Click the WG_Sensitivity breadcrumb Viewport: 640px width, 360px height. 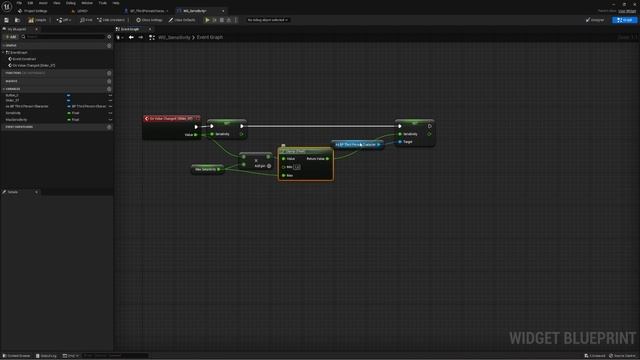tap(174, 37)
